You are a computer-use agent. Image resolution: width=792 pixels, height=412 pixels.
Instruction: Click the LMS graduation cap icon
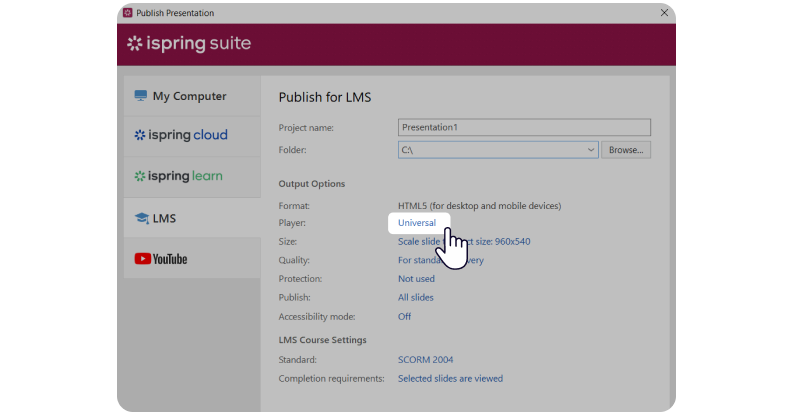coord(142,218)
